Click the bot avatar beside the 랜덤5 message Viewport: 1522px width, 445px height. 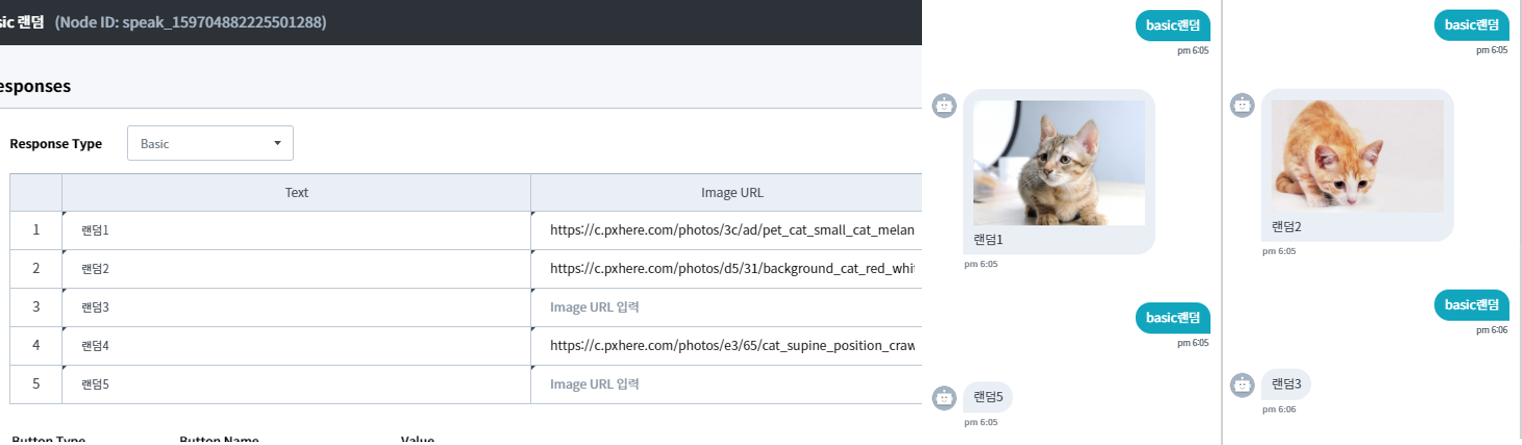pyautogui.click(x=944, y=397)
